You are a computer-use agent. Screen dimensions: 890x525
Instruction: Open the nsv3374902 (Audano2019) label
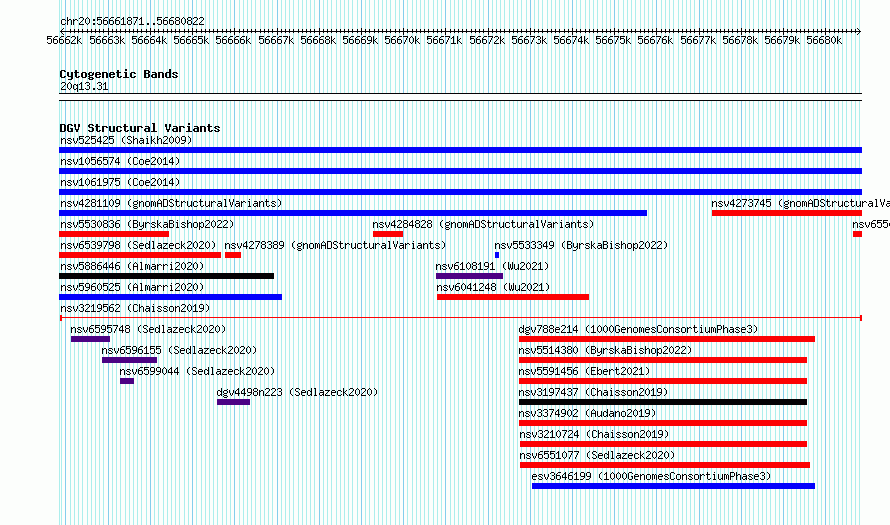(x=587, y=413)
